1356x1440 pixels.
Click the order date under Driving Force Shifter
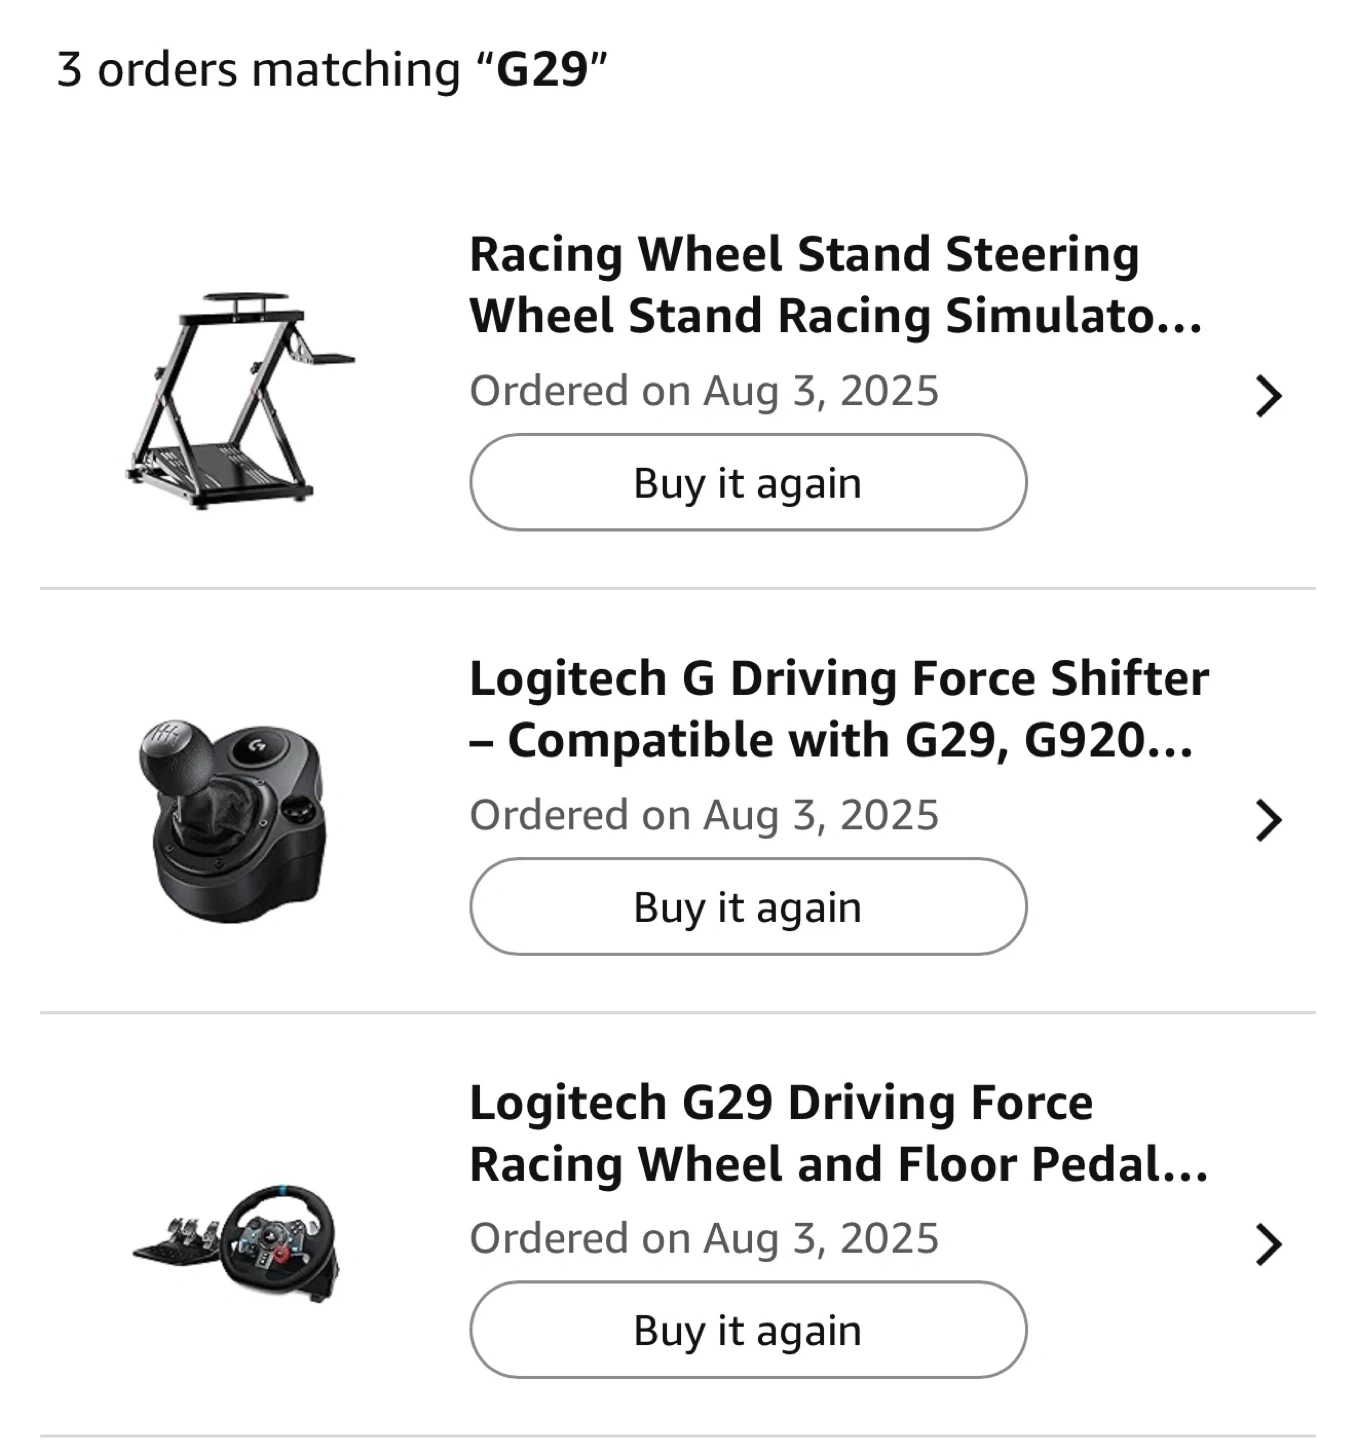click(704, 815)
